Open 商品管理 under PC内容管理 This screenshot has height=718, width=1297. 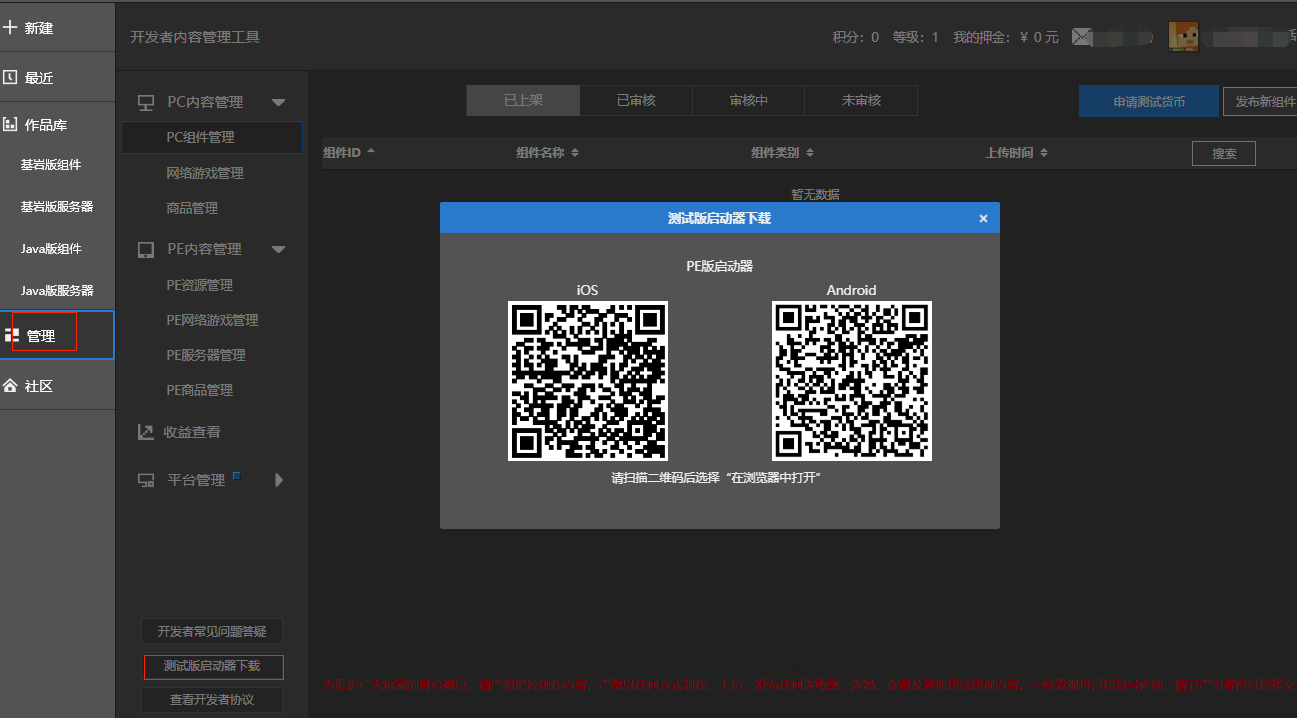tap(192, 208)
